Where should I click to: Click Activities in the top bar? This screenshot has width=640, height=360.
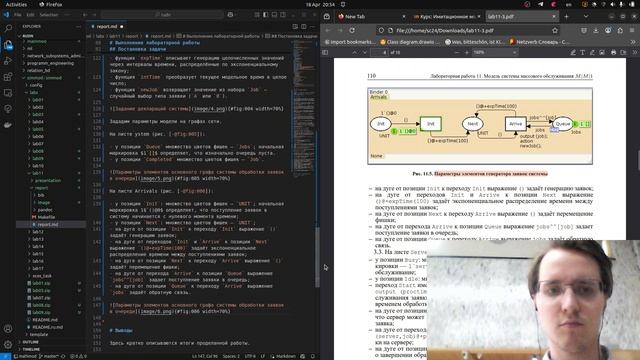16,4
